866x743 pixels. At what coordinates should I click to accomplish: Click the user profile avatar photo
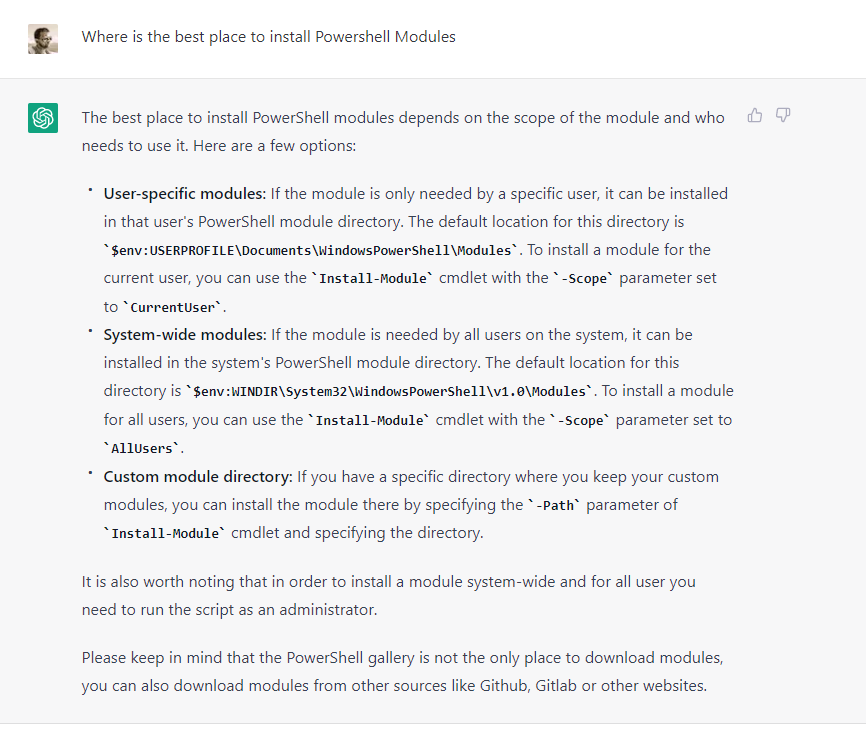click(43, 39)
